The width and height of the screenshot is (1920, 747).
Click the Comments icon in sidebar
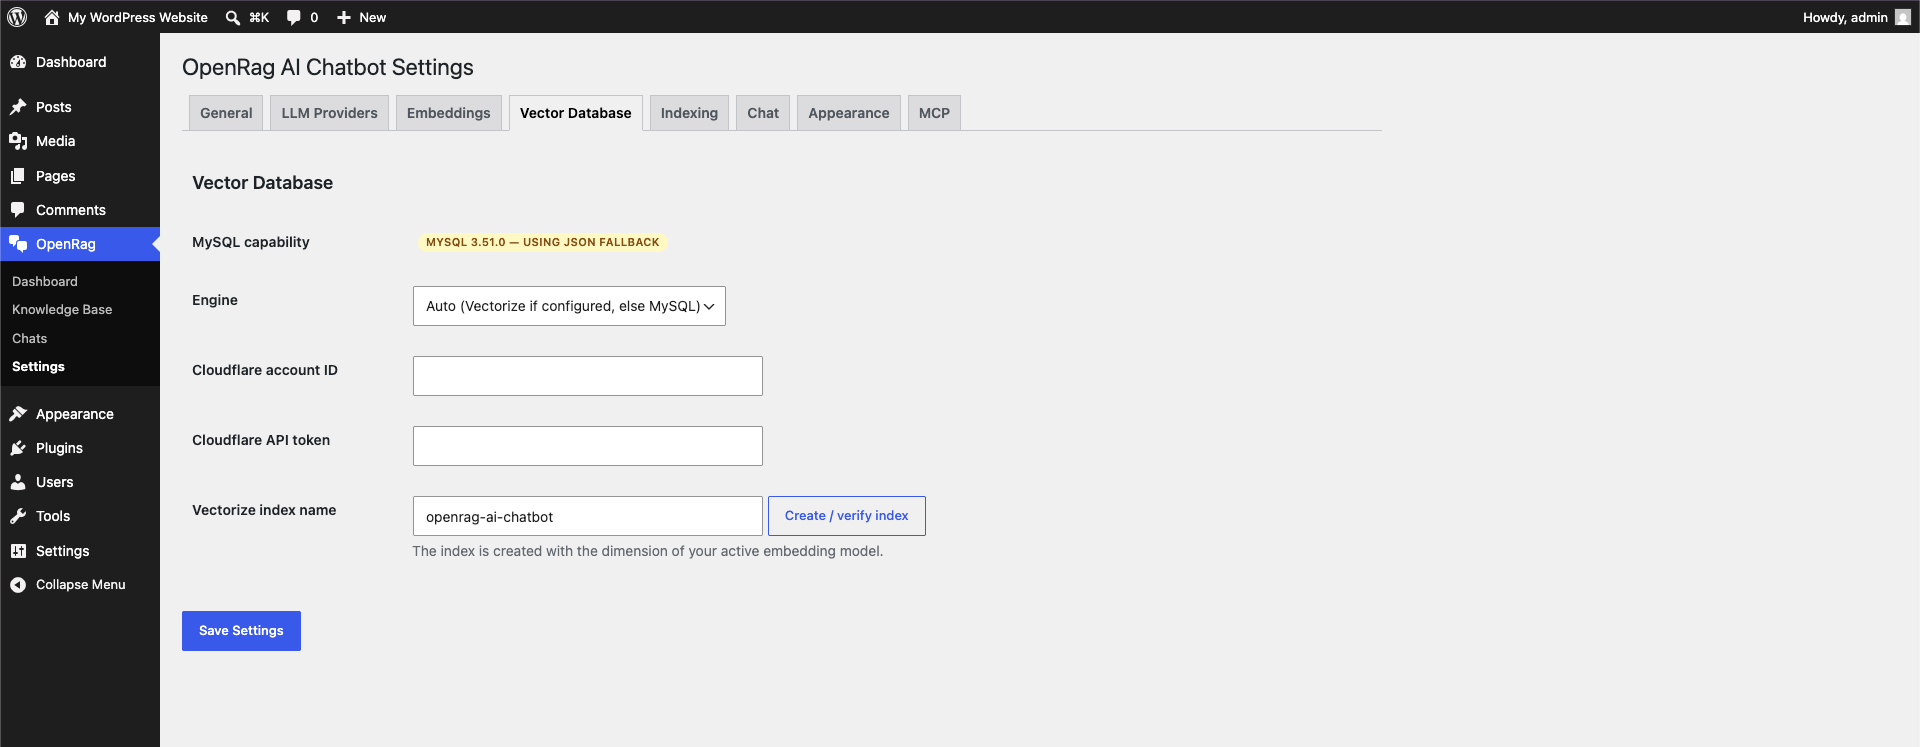pos(18,210)
